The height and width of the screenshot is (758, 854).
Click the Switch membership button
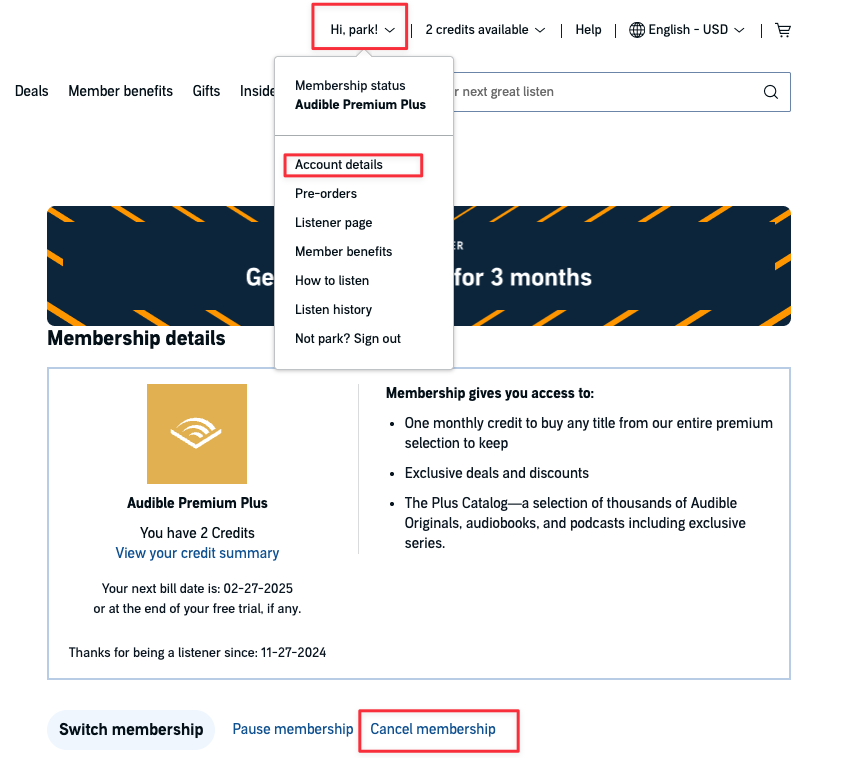tap(131, 729)
